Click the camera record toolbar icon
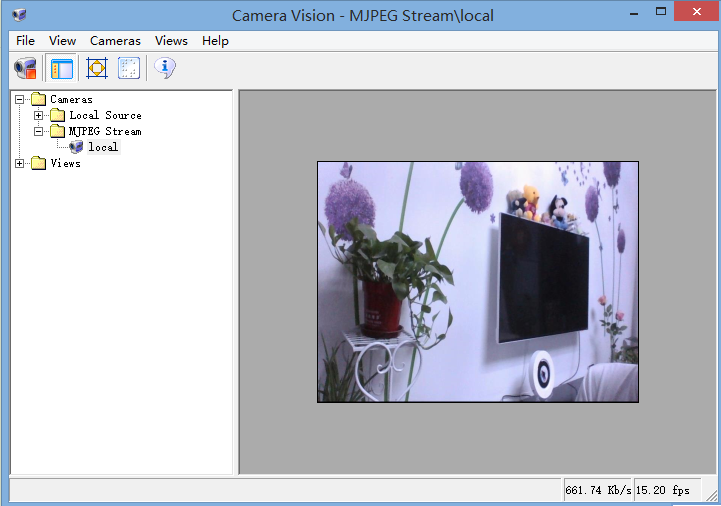 pyautogui.click(x=25, y=68)
